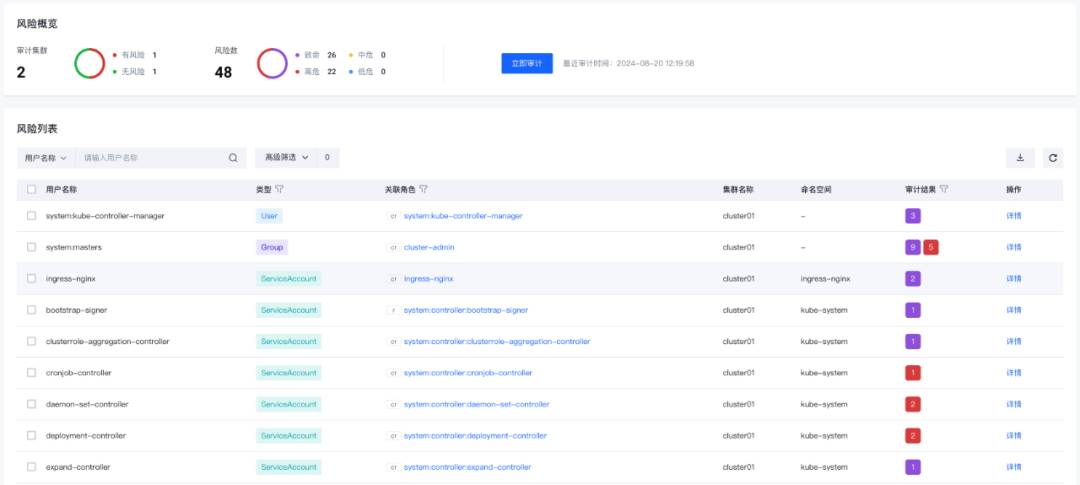
Task: Open the system:controller:daemon-set-controller role link
Action: pyautogui.click(x=477, y=404)
